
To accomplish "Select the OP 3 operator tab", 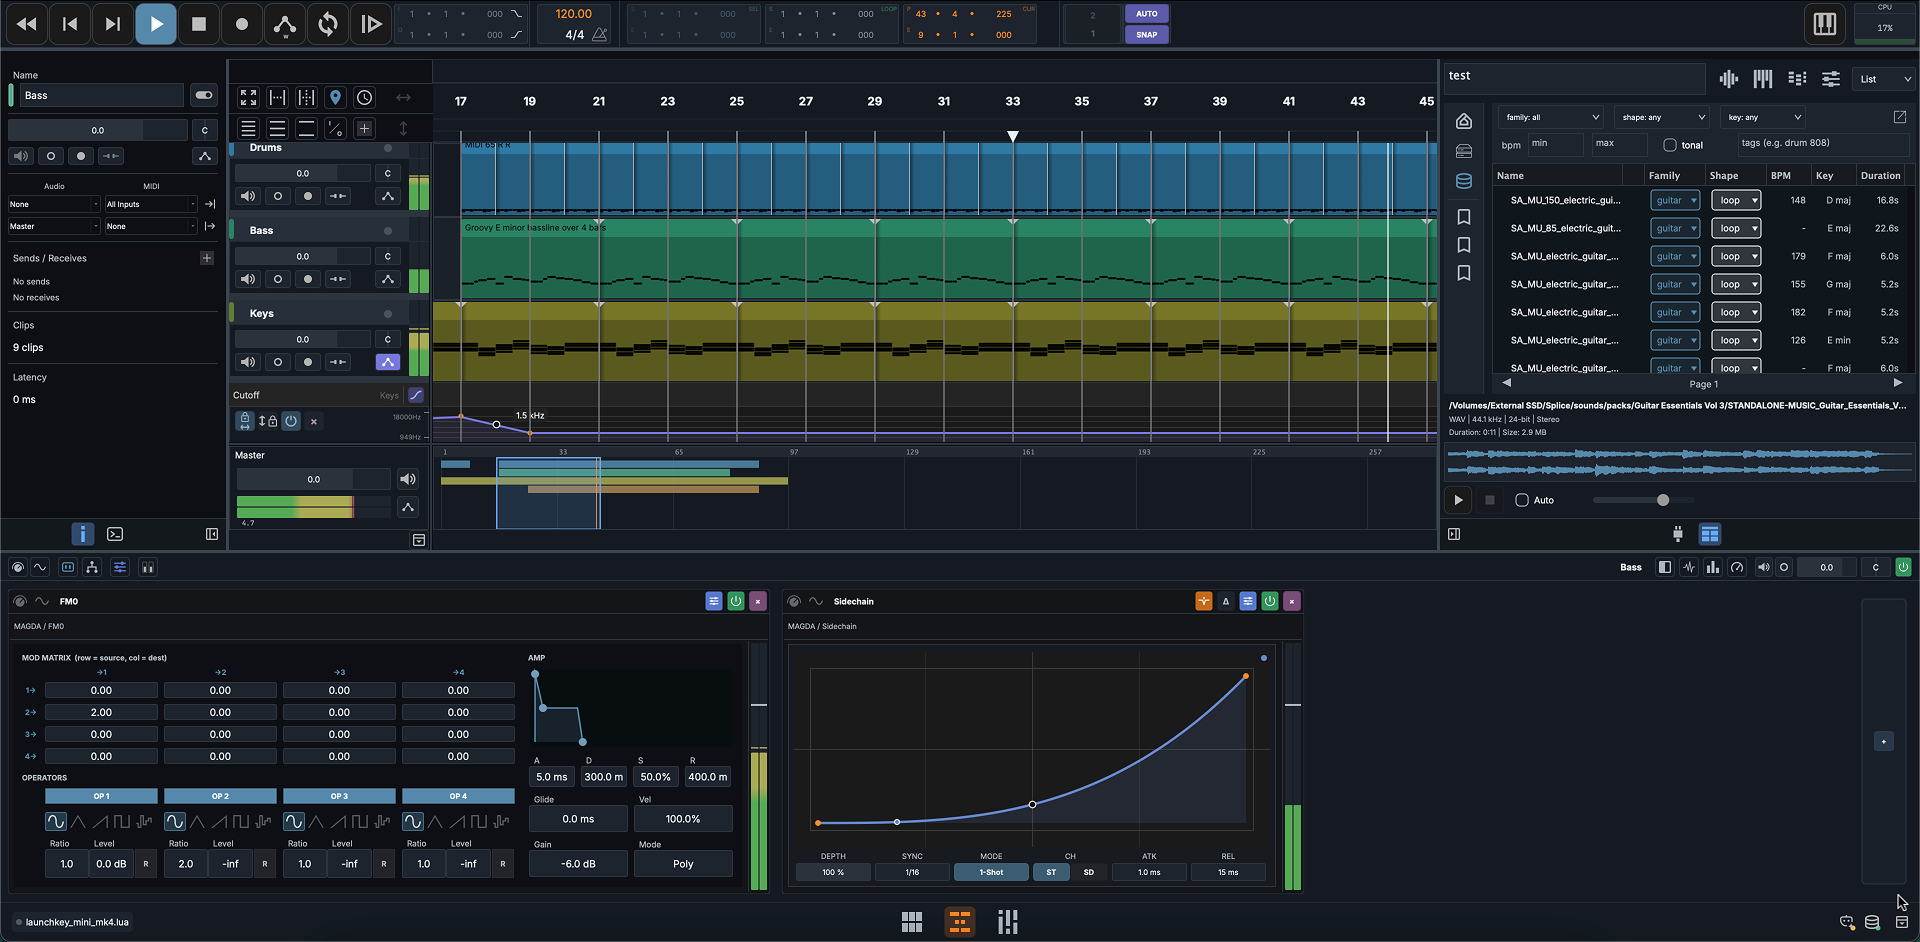I will tap(339, 796).
